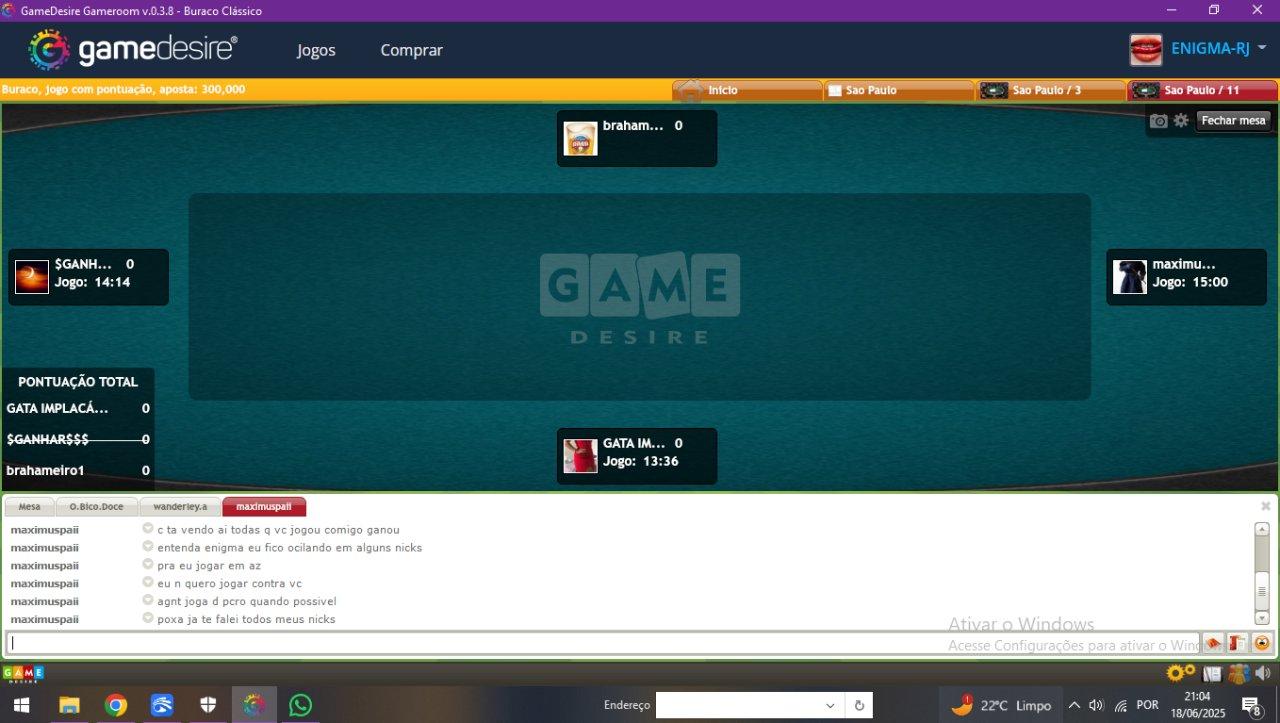Screen dimensions: 1280x723
Task: Click the GameDesire logo
Action: tap(133, 50)
